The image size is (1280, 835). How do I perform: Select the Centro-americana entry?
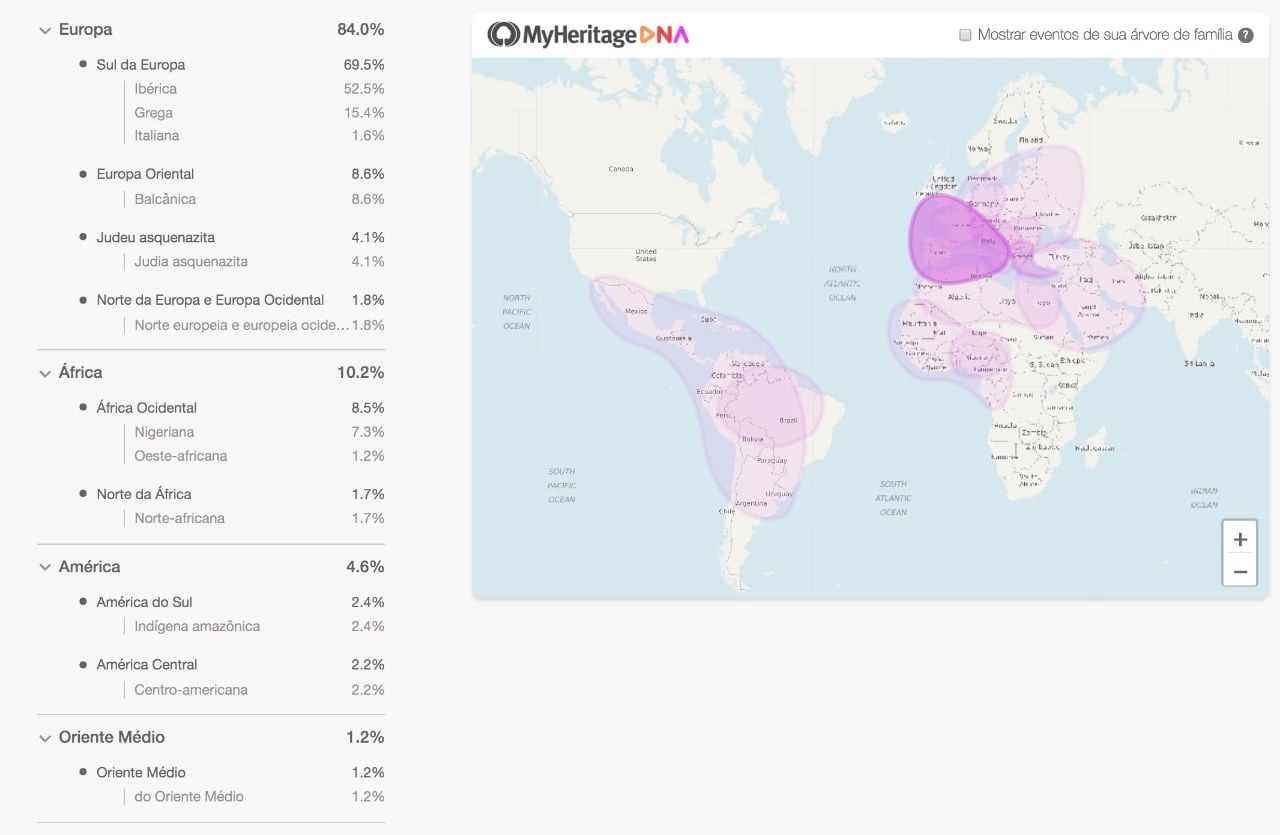coord(191,690)
